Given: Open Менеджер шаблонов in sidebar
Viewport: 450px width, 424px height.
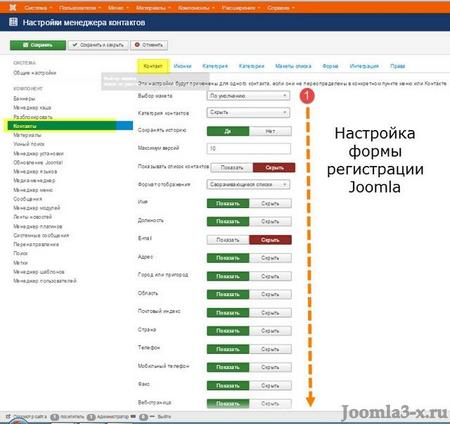Looking at the screenshot, I should (39, 272).
